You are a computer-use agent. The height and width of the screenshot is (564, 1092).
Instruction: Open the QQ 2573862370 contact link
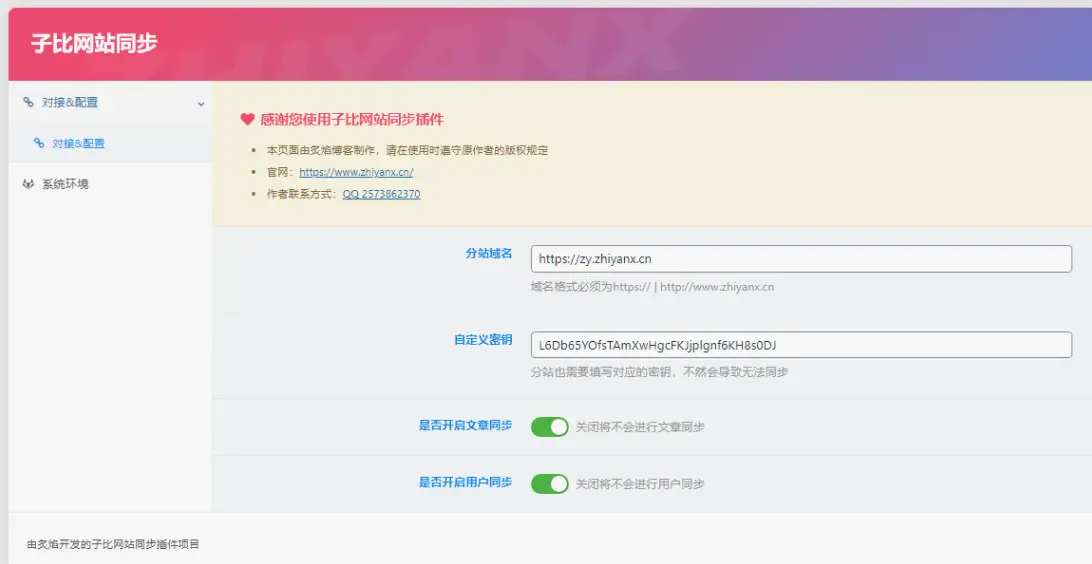(381, 194)
